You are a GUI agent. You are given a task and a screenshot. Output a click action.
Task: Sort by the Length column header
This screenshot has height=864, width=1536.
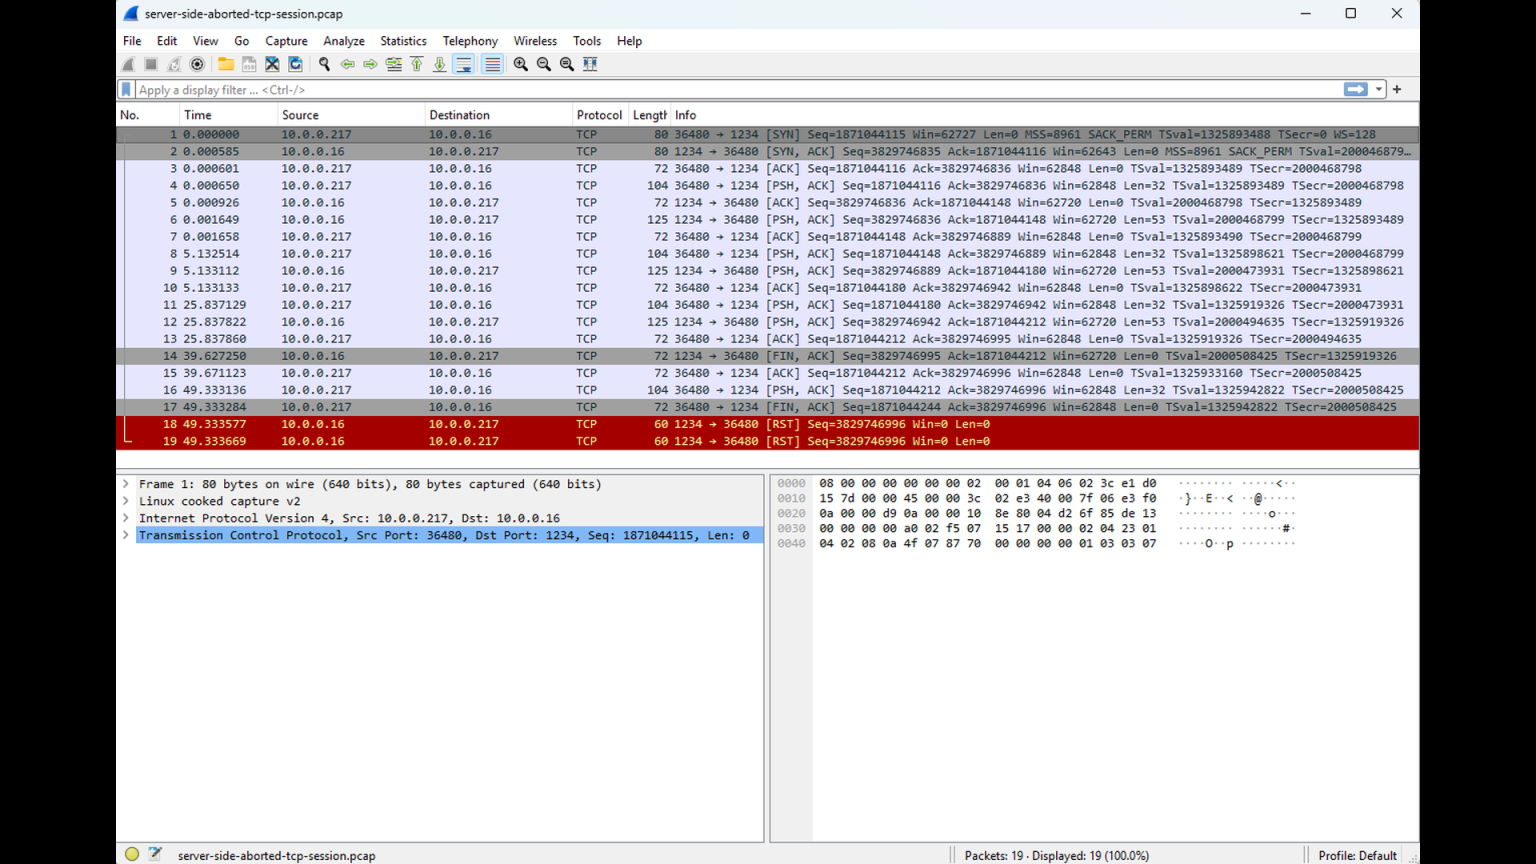pos(649,115)
